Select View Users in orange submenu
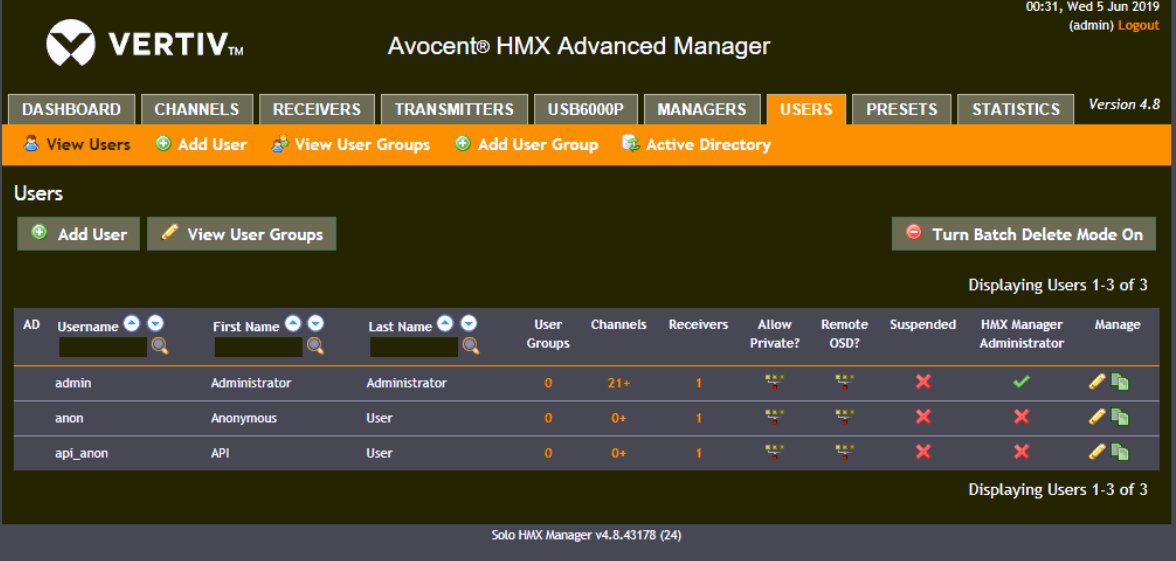Image resolution: width=1176 pixels, height=561 pixels. click(x=76, y=145)
